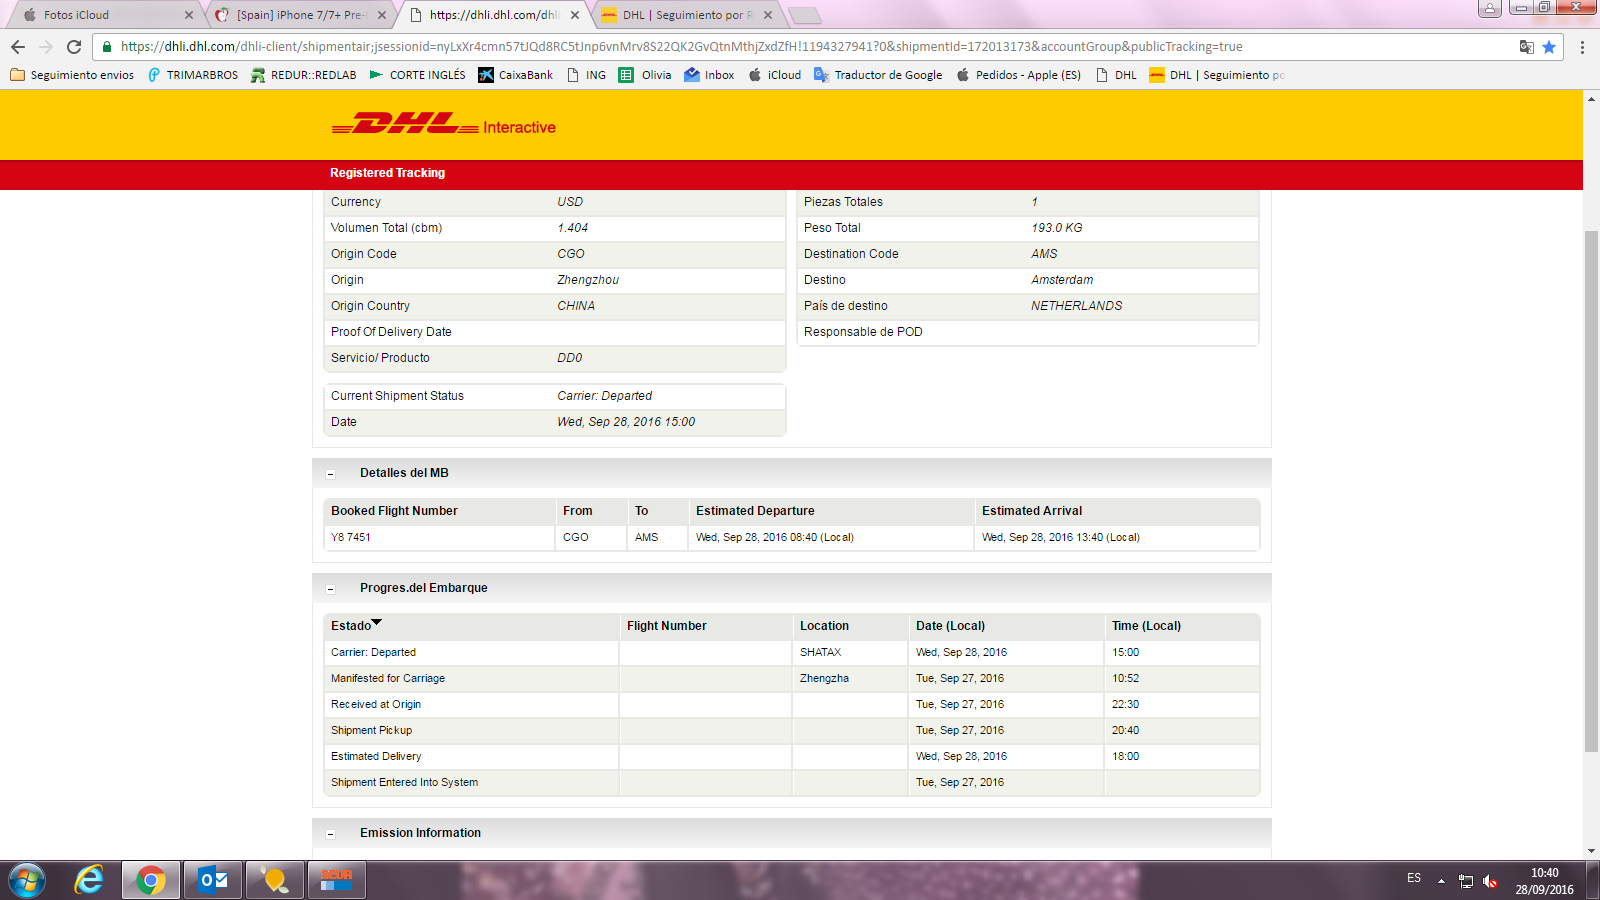Image resolution: width=1600 pixels, height=900 pixels.
Task: Open TRIMARBROS bookmark
Action: point(193,75)
